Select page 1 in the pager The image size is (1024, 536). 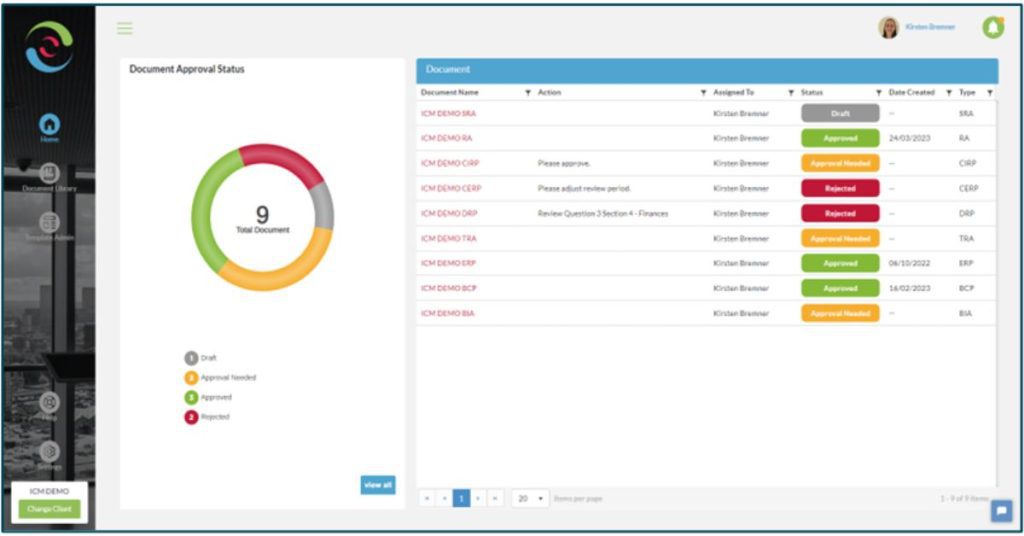461,499
